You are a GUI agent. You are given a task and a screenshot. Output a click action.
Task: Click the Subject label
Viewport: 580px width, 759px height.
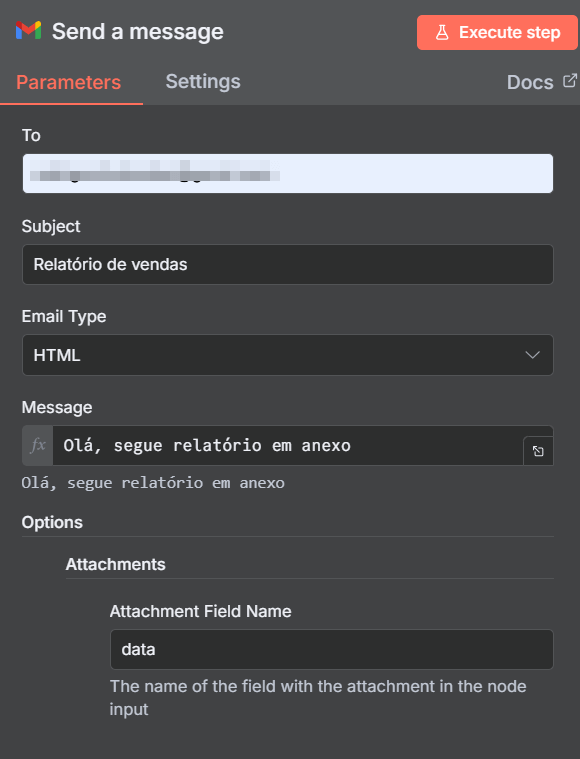(51, 227)
